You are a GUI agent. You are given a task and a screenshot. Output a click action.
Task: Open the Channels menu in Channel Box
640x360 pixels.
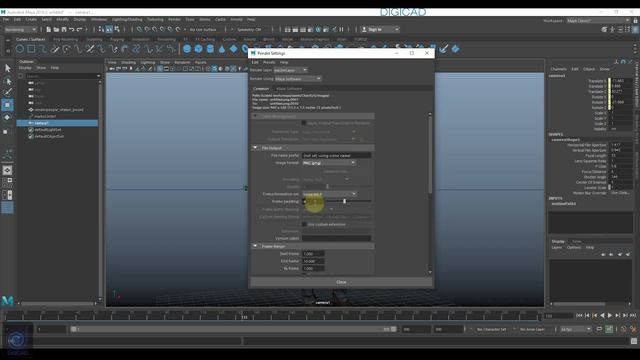click(558, 69)
